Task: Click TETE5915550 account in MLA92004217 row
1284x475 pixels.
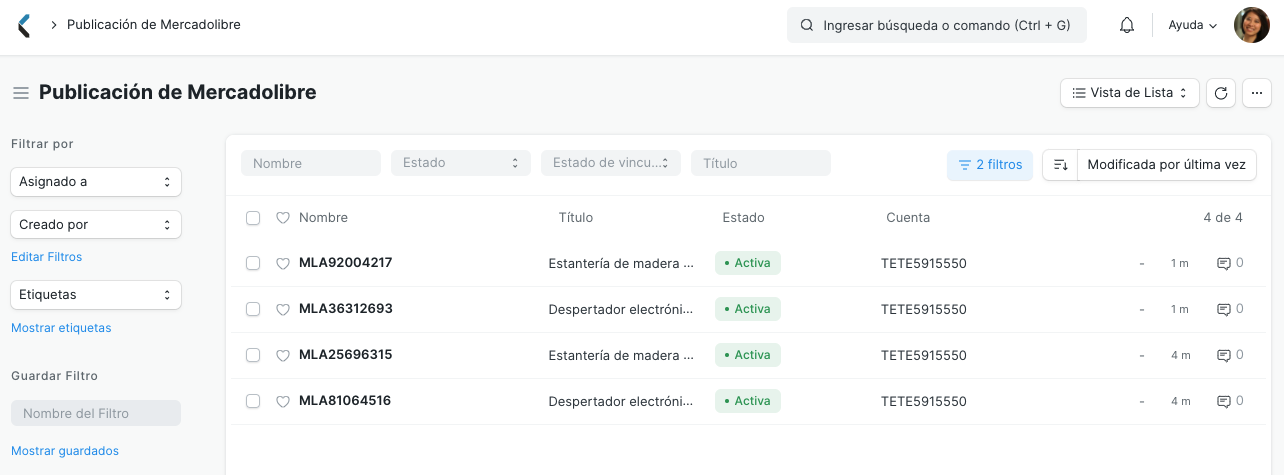Action: coord(924,264)
